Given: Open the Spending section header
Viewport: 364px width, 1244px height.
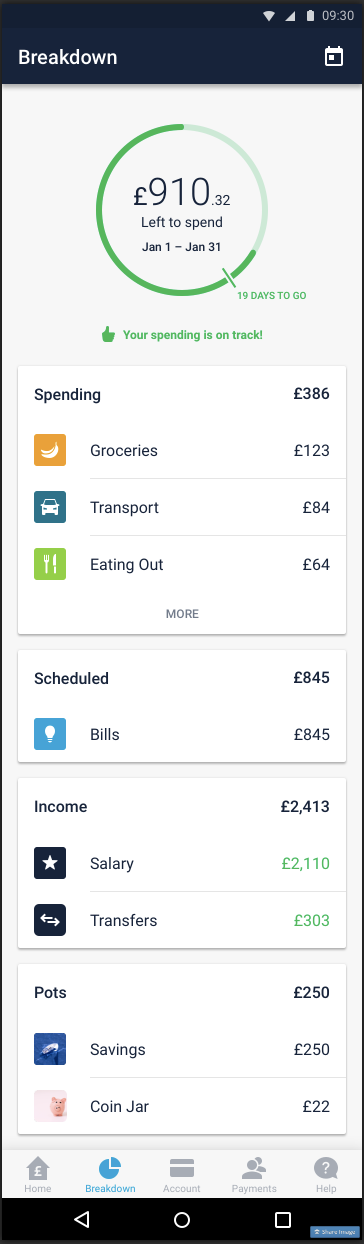Looking at the screenshot, I should 182,394.
